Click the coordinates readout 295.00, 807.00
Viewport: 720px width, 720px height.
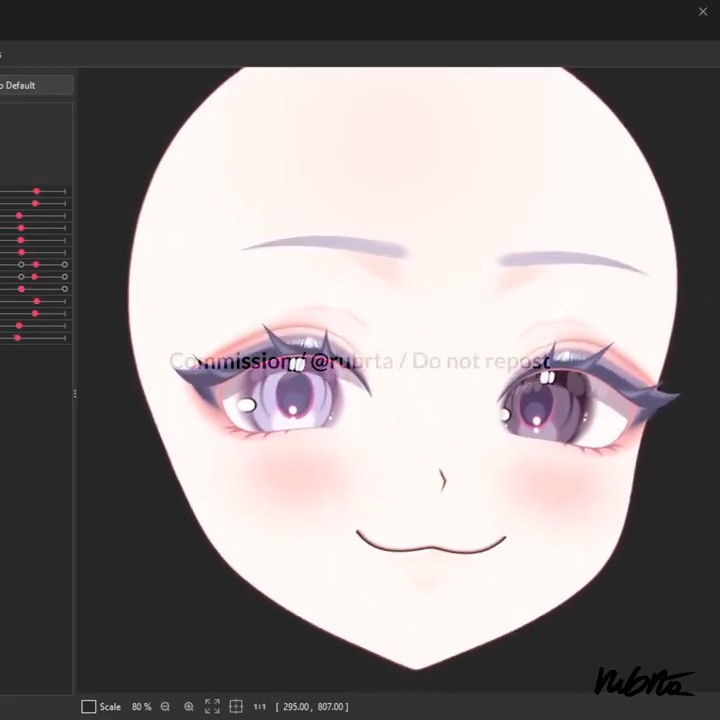312,707
